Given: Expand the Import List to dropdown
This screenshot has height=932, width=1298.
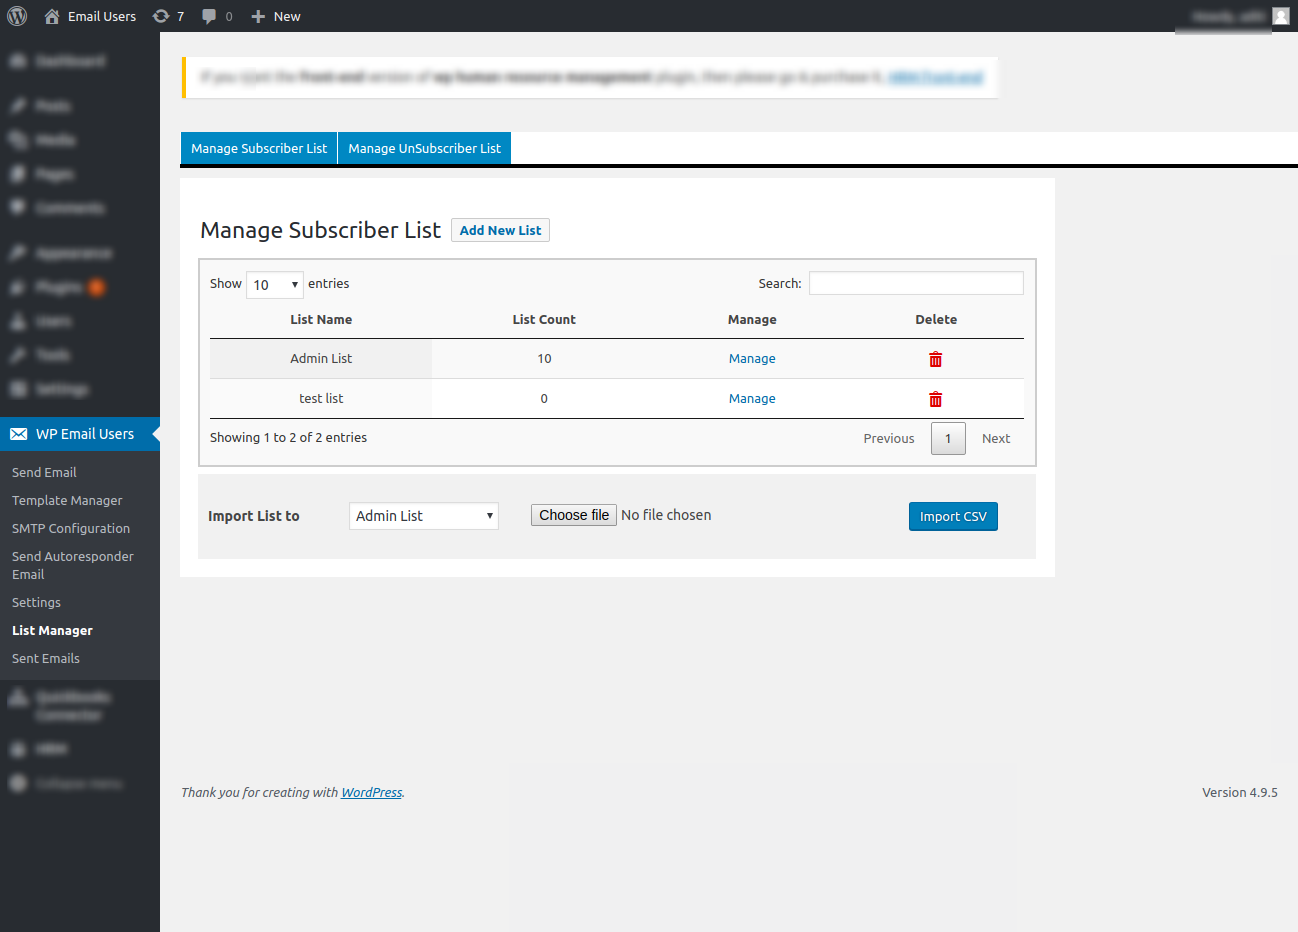Looking at the screenshot, I should (424, 516).
